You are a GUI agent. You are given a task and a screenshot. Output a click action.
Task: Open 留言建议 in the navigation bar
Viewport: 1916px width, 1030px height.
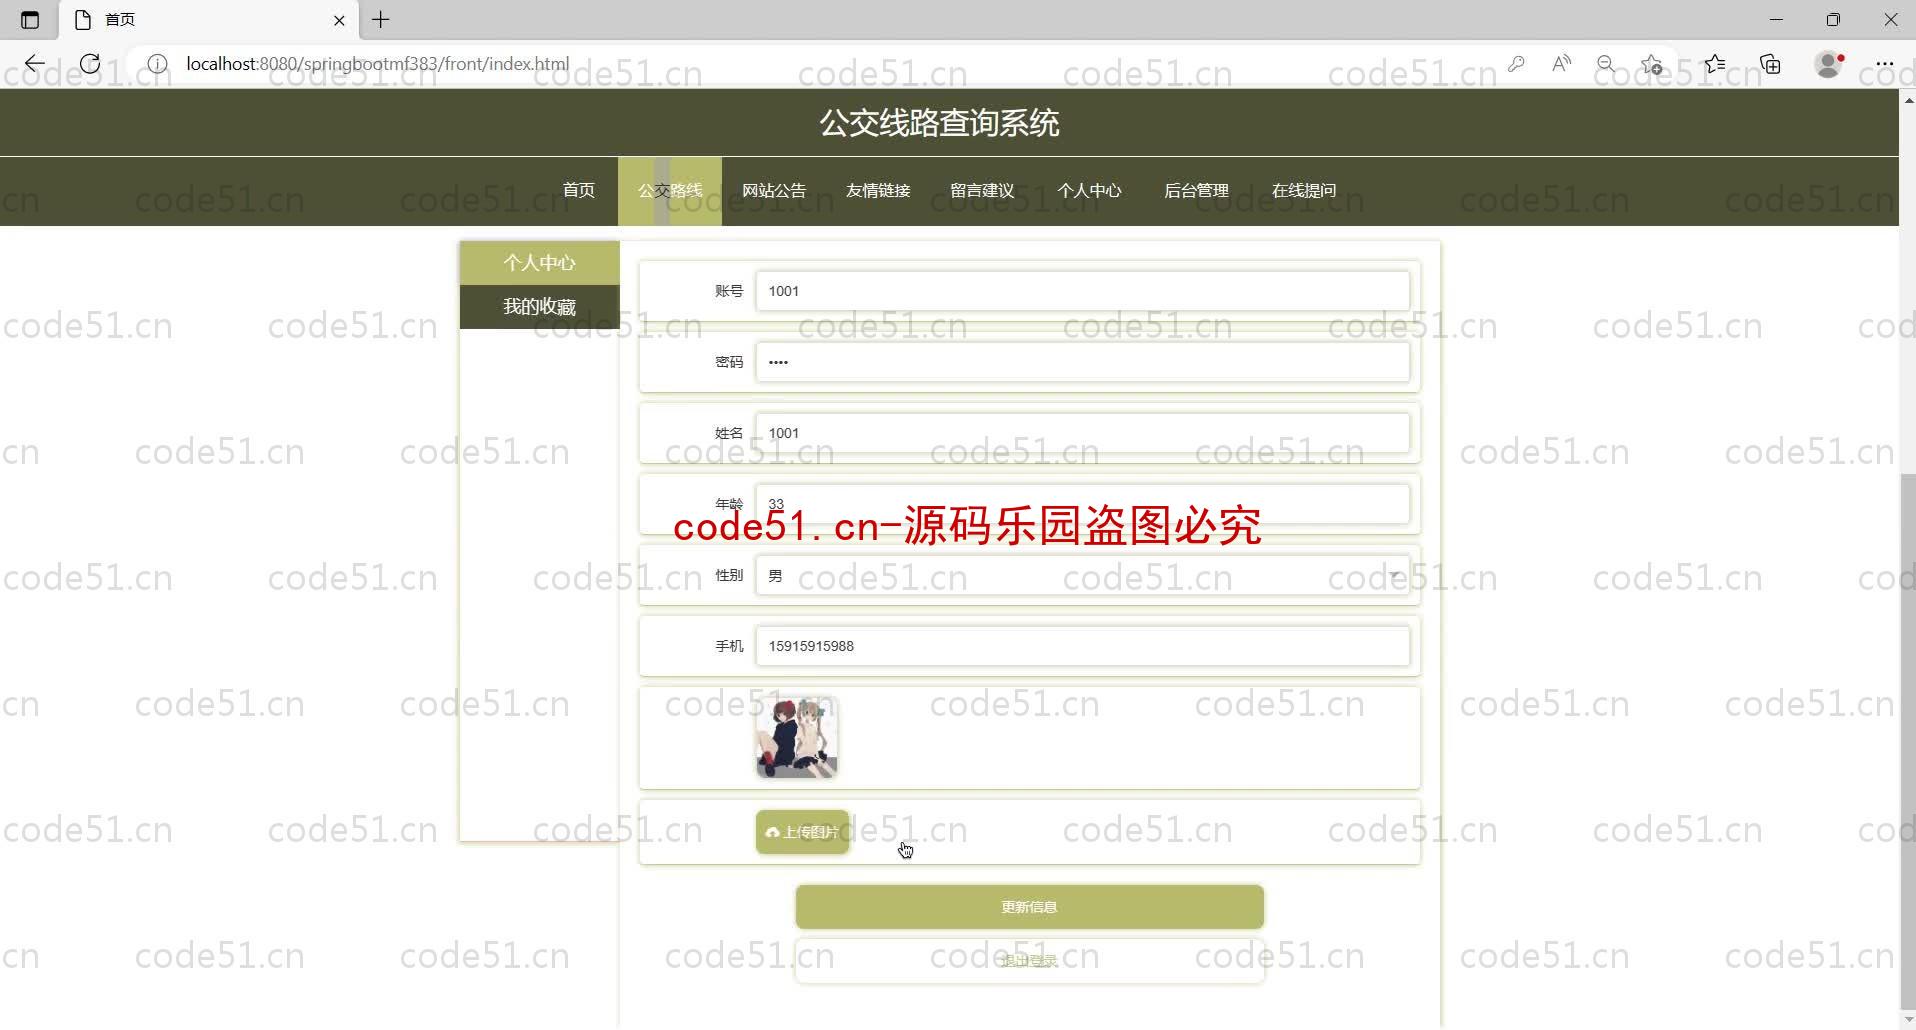point(982,190)
